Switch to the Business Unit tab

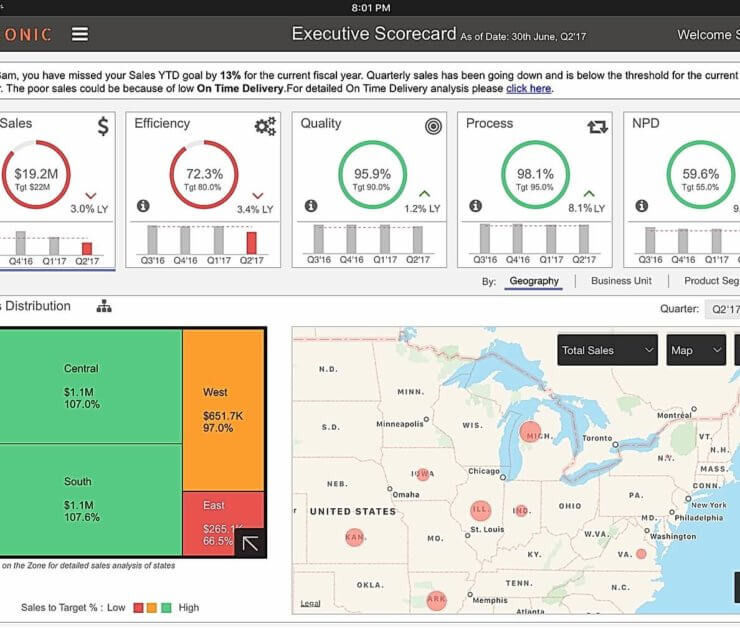click(x=621, y=280)
